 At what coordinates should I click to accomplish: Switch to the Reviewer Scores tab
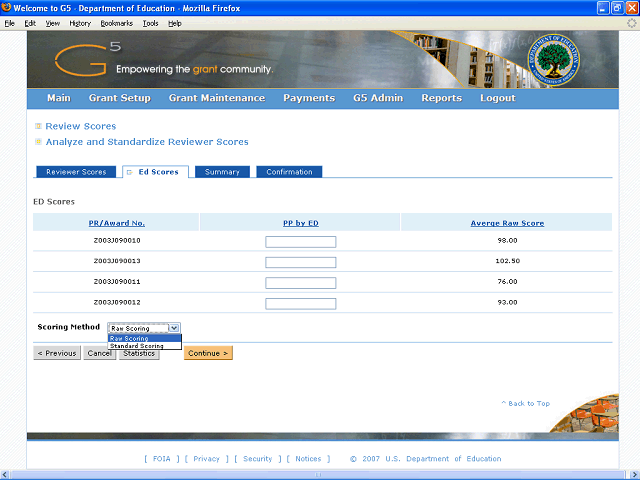pos(76,172)
